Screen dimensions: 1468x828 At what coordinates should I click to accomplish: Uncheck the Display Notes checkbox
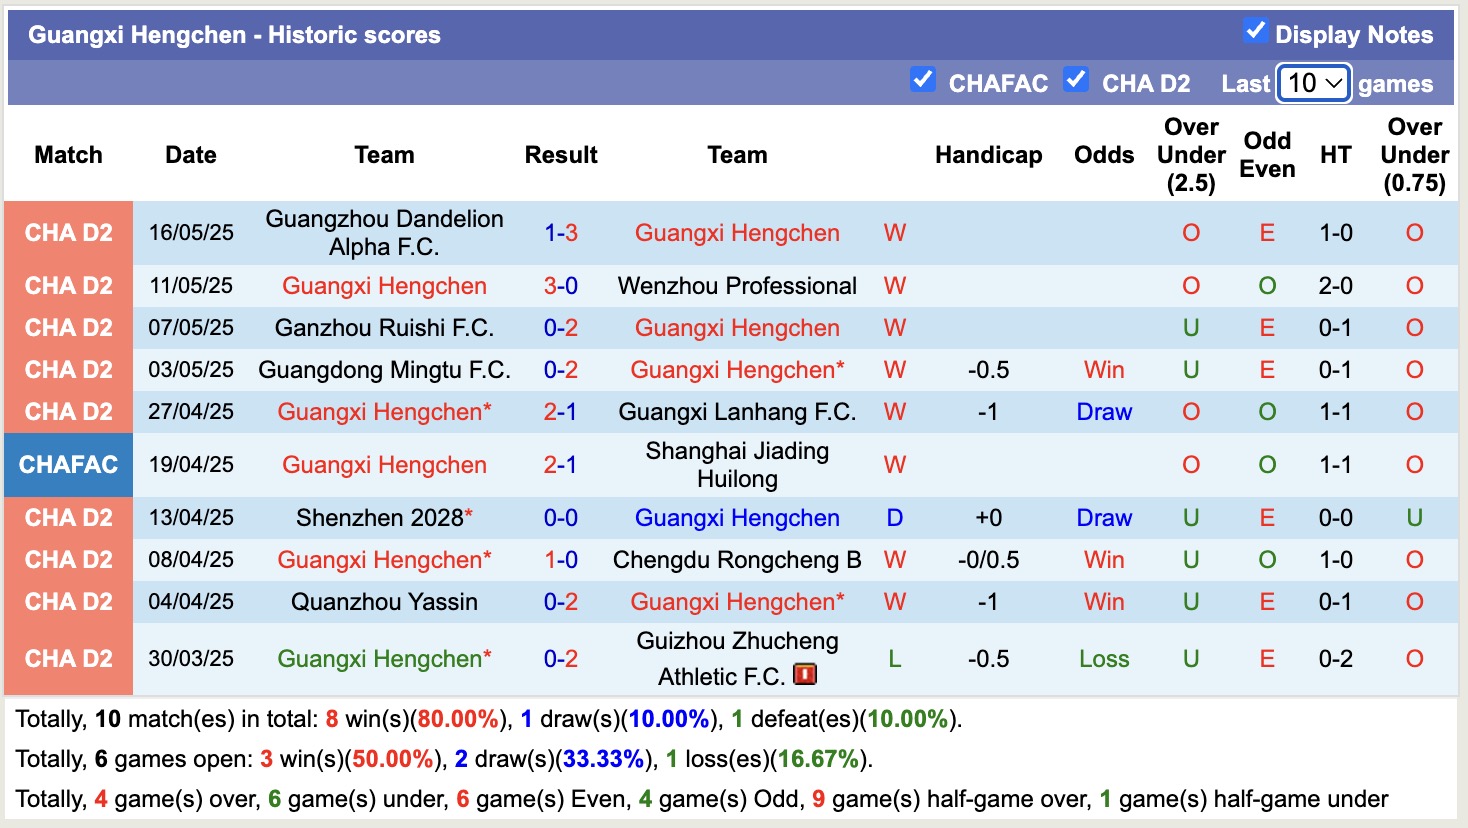pyautogui.click(x=1255, y=31)
